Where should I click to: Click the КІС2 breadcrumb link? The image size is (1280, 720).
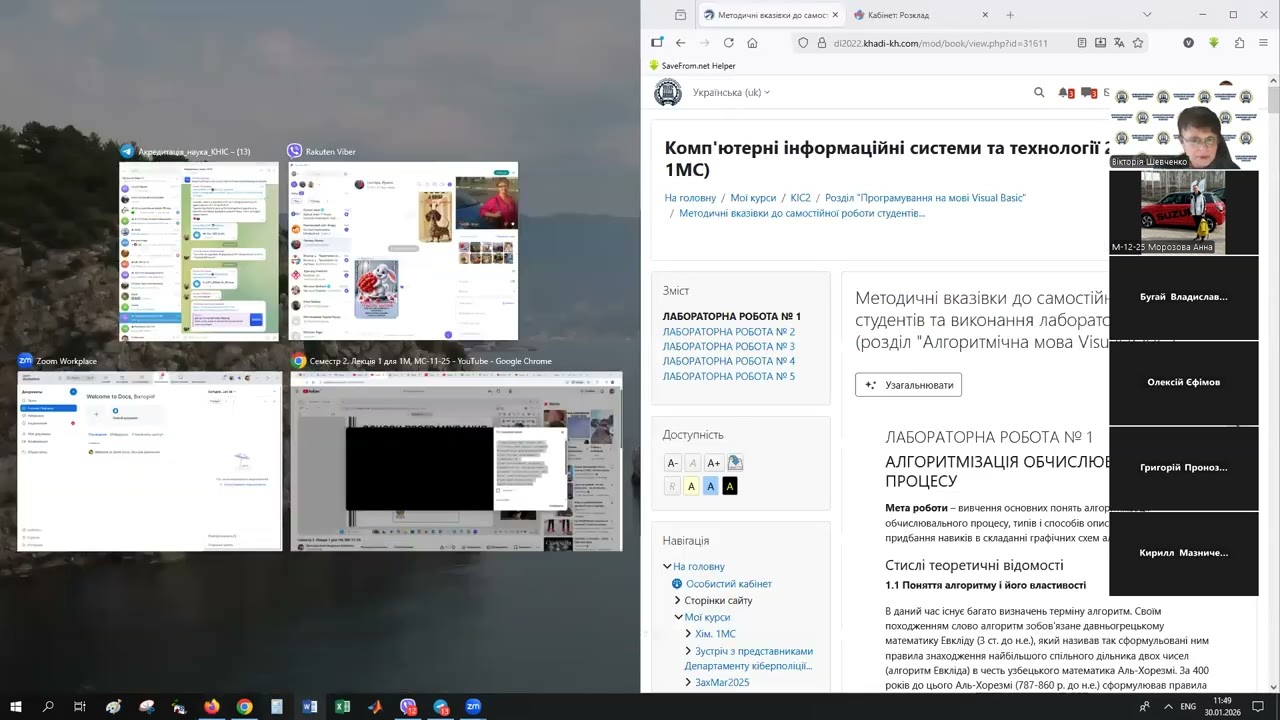coord(800,198)
